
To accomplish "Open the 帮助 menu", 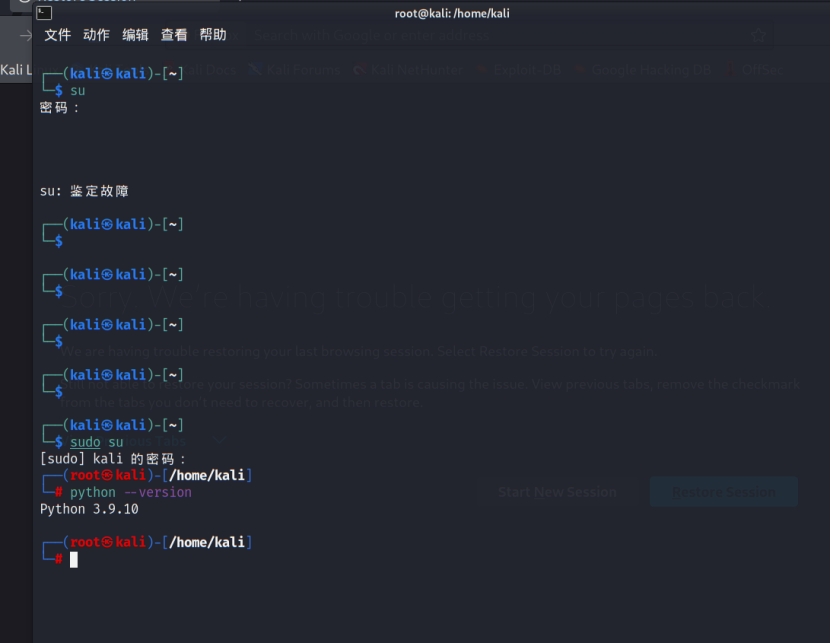I will 212,35.
